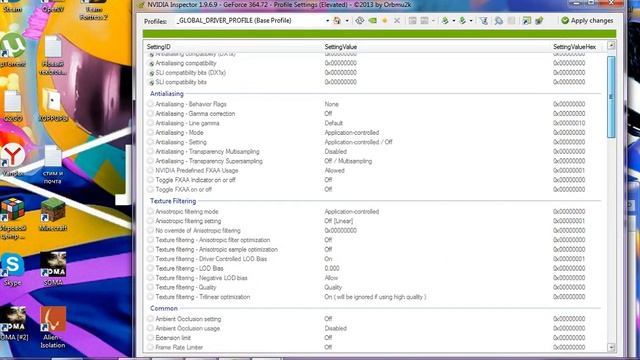Click hex value 0x00000010 for Line gamma

coord(569,123)
